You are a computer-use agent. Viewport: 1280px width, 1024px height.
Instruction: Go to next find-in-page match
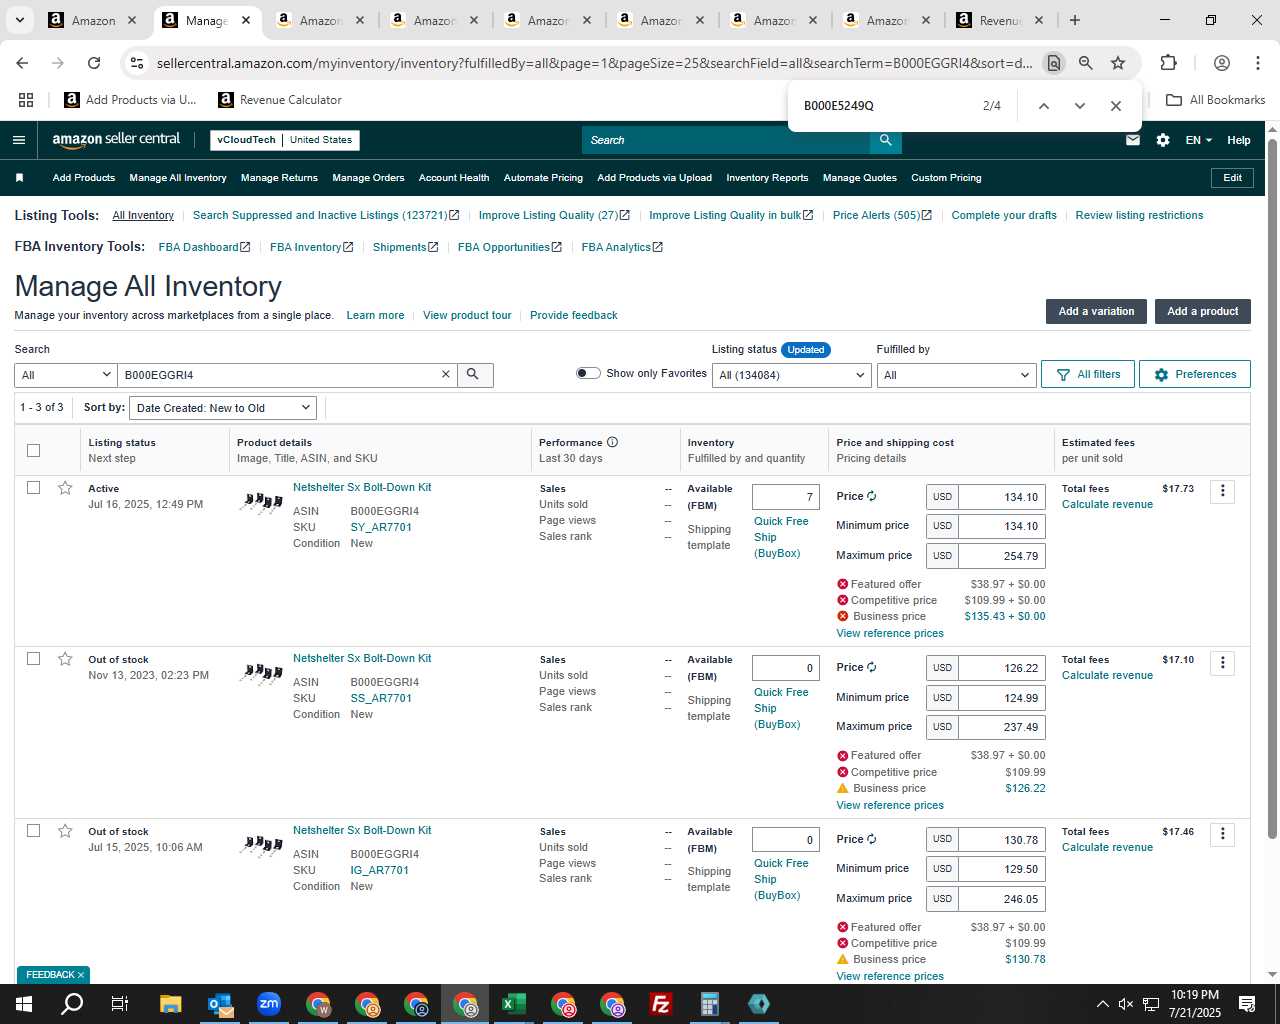pos(1079,106)
